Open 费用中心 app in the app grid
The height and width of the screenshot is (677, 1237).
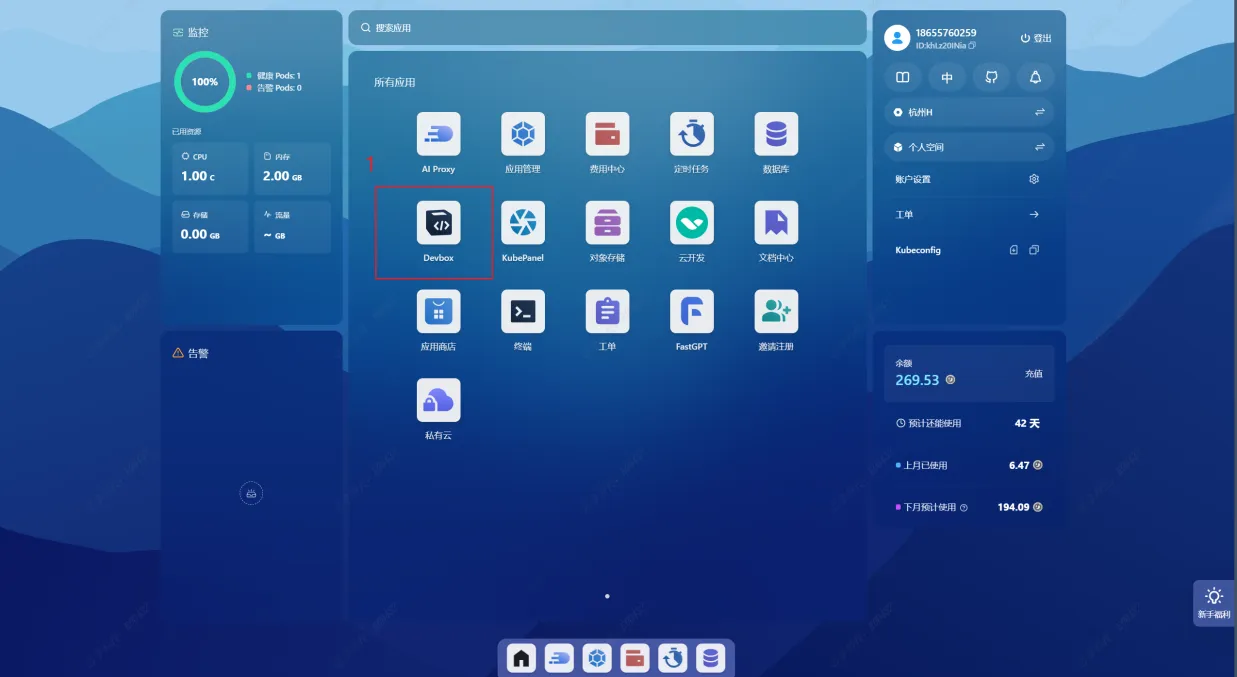(607, 134)
